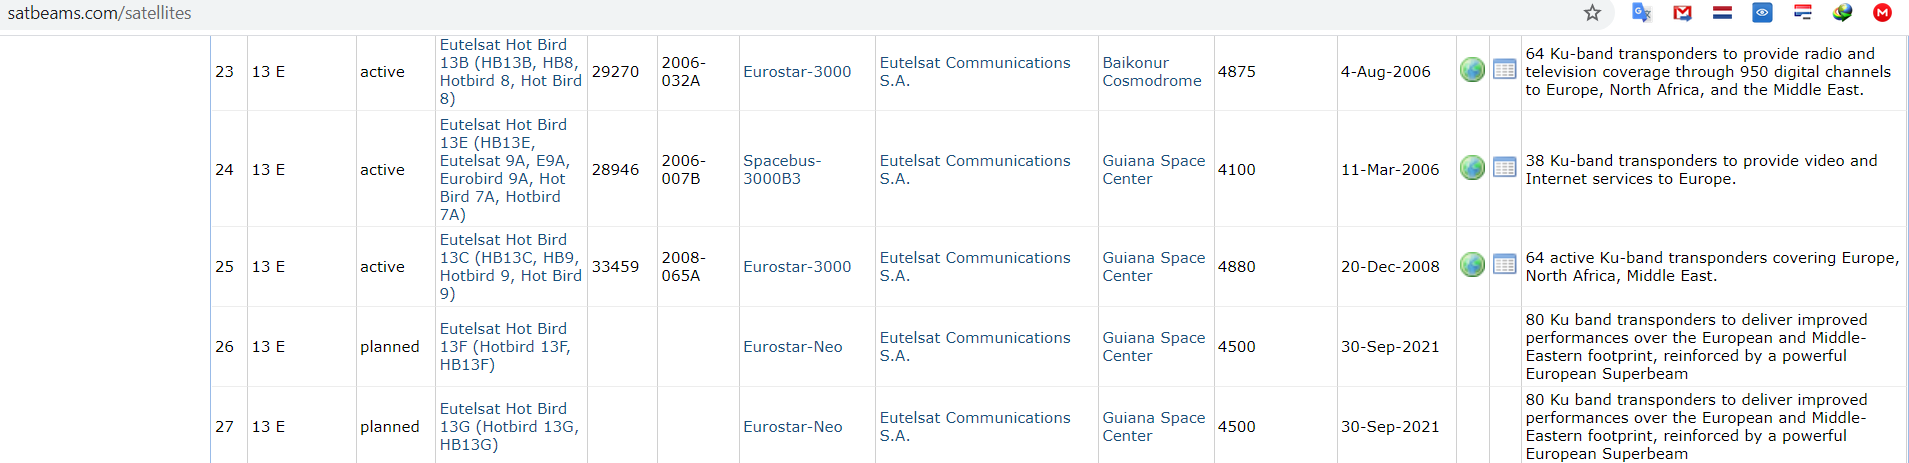Open channel table icon for Hot Bird 13E
This screenshot has height=463, width=1909.
coord(1504,167)
